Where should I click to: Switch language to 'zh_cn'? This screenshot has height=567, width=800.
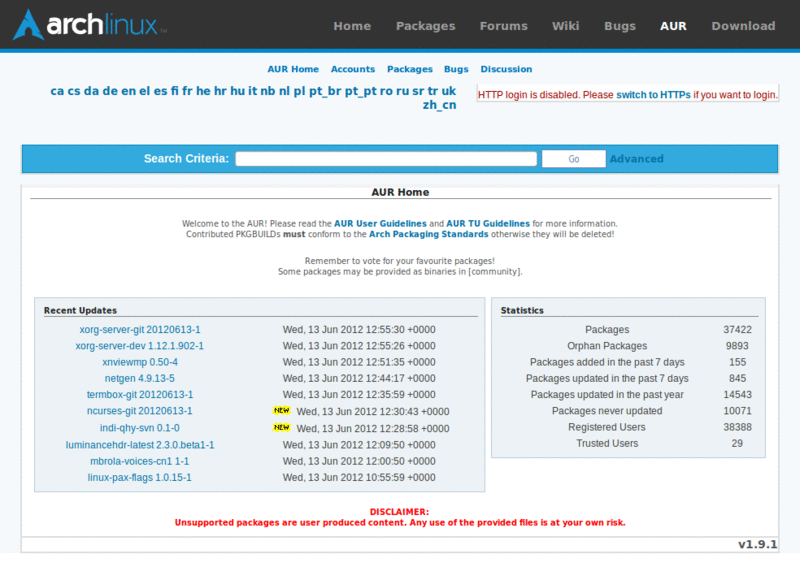(439, 105)
